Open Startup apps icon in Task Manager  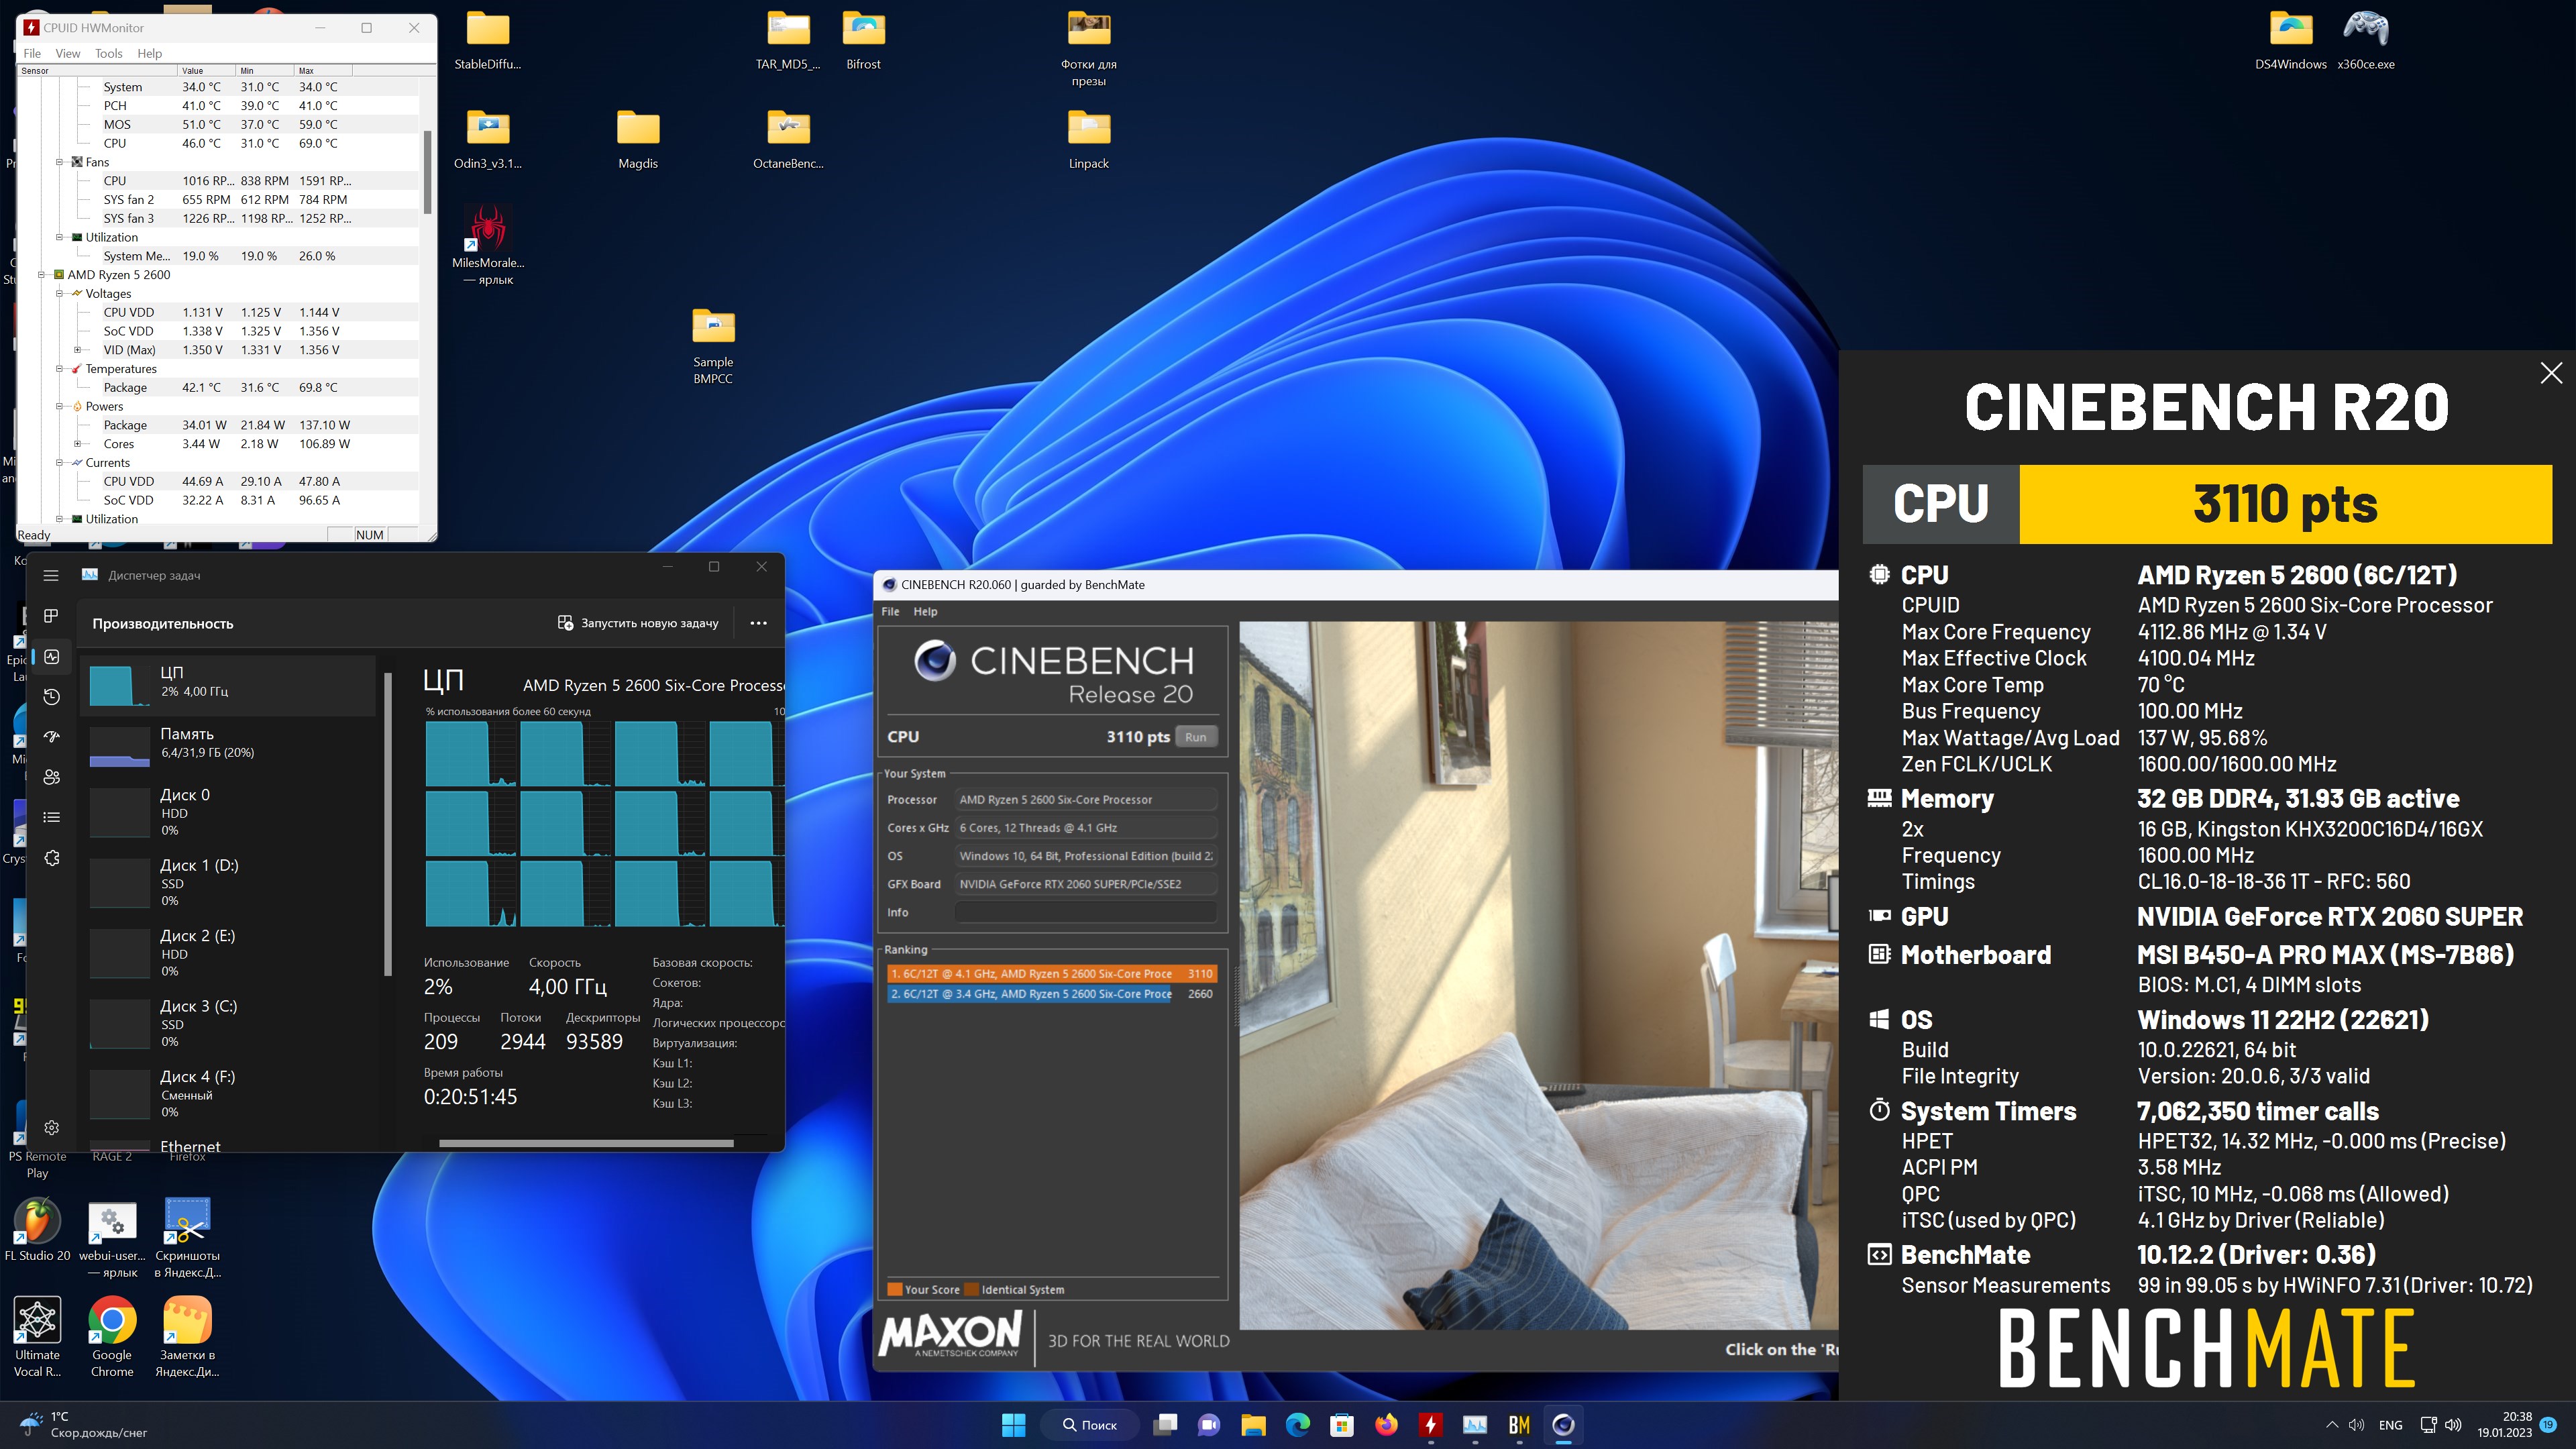pos(52,737)
